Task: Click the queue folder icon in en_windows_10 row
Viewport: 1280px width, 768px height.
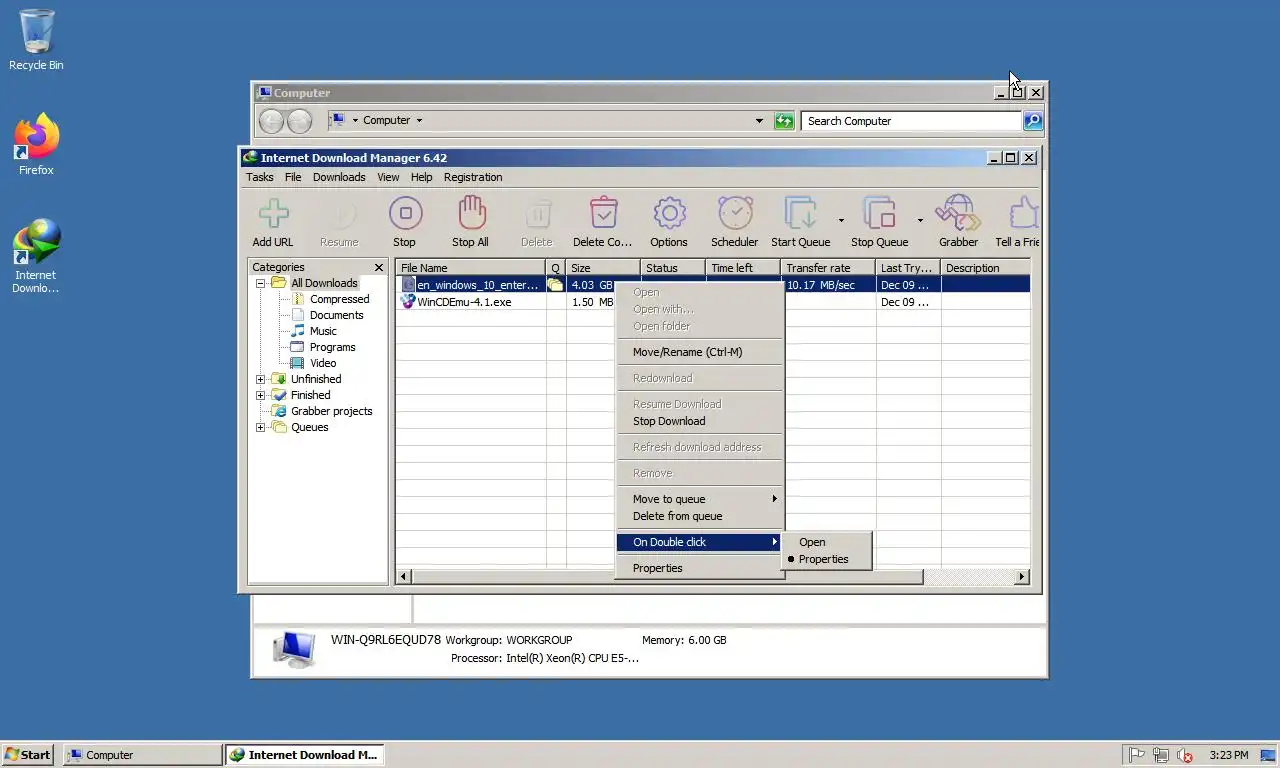Action: coord(554,285)
